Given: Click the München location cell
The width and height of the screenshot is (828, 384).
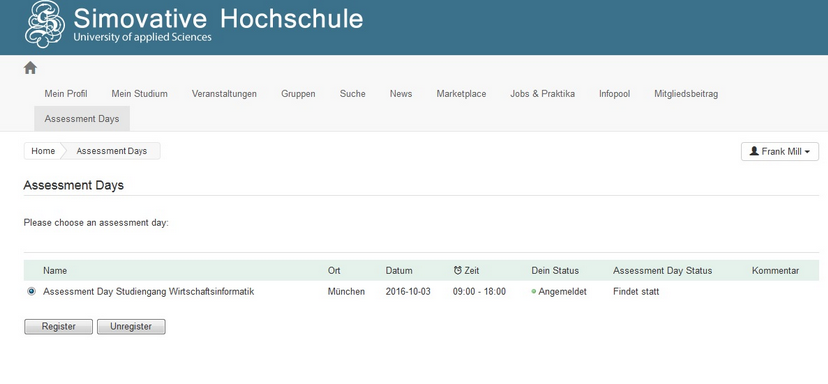Looking at the screenshot, I should (x=346, y=291).
